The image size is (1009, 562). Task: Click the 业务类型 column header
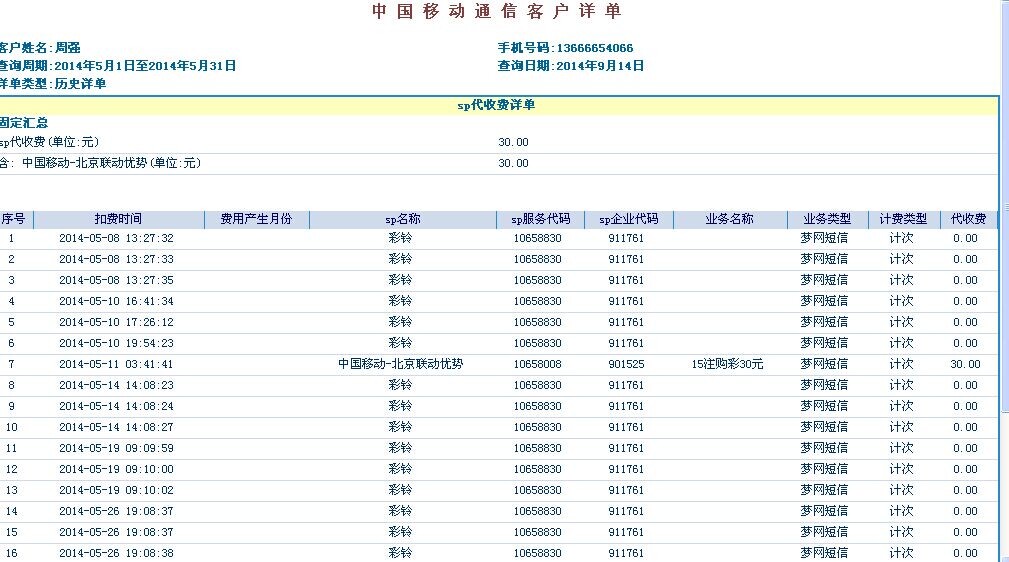pyautogui.click(x=827, y=220)
